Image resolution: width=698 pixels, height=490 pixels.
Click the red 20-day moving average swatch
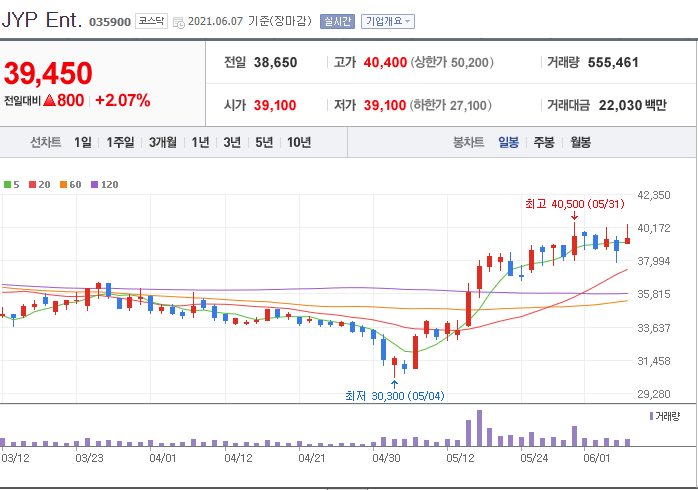click(32, 184)
